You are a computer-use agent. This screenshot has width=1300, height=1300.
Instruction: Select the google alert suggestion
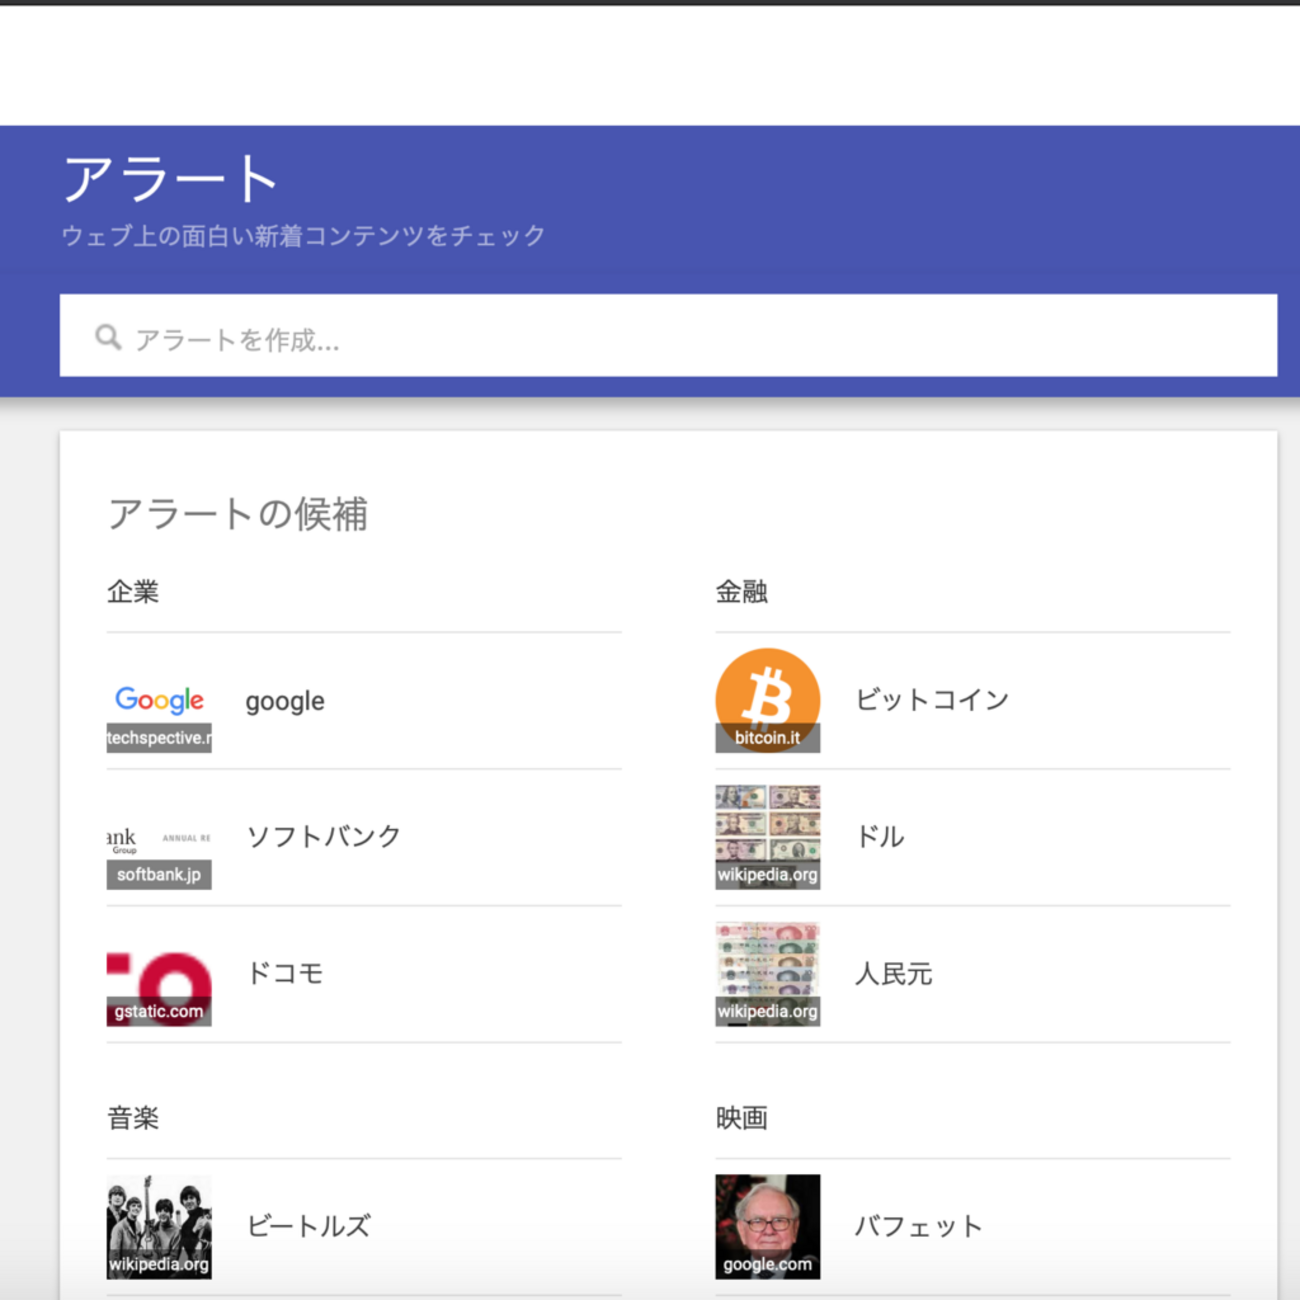click(284, 700)
